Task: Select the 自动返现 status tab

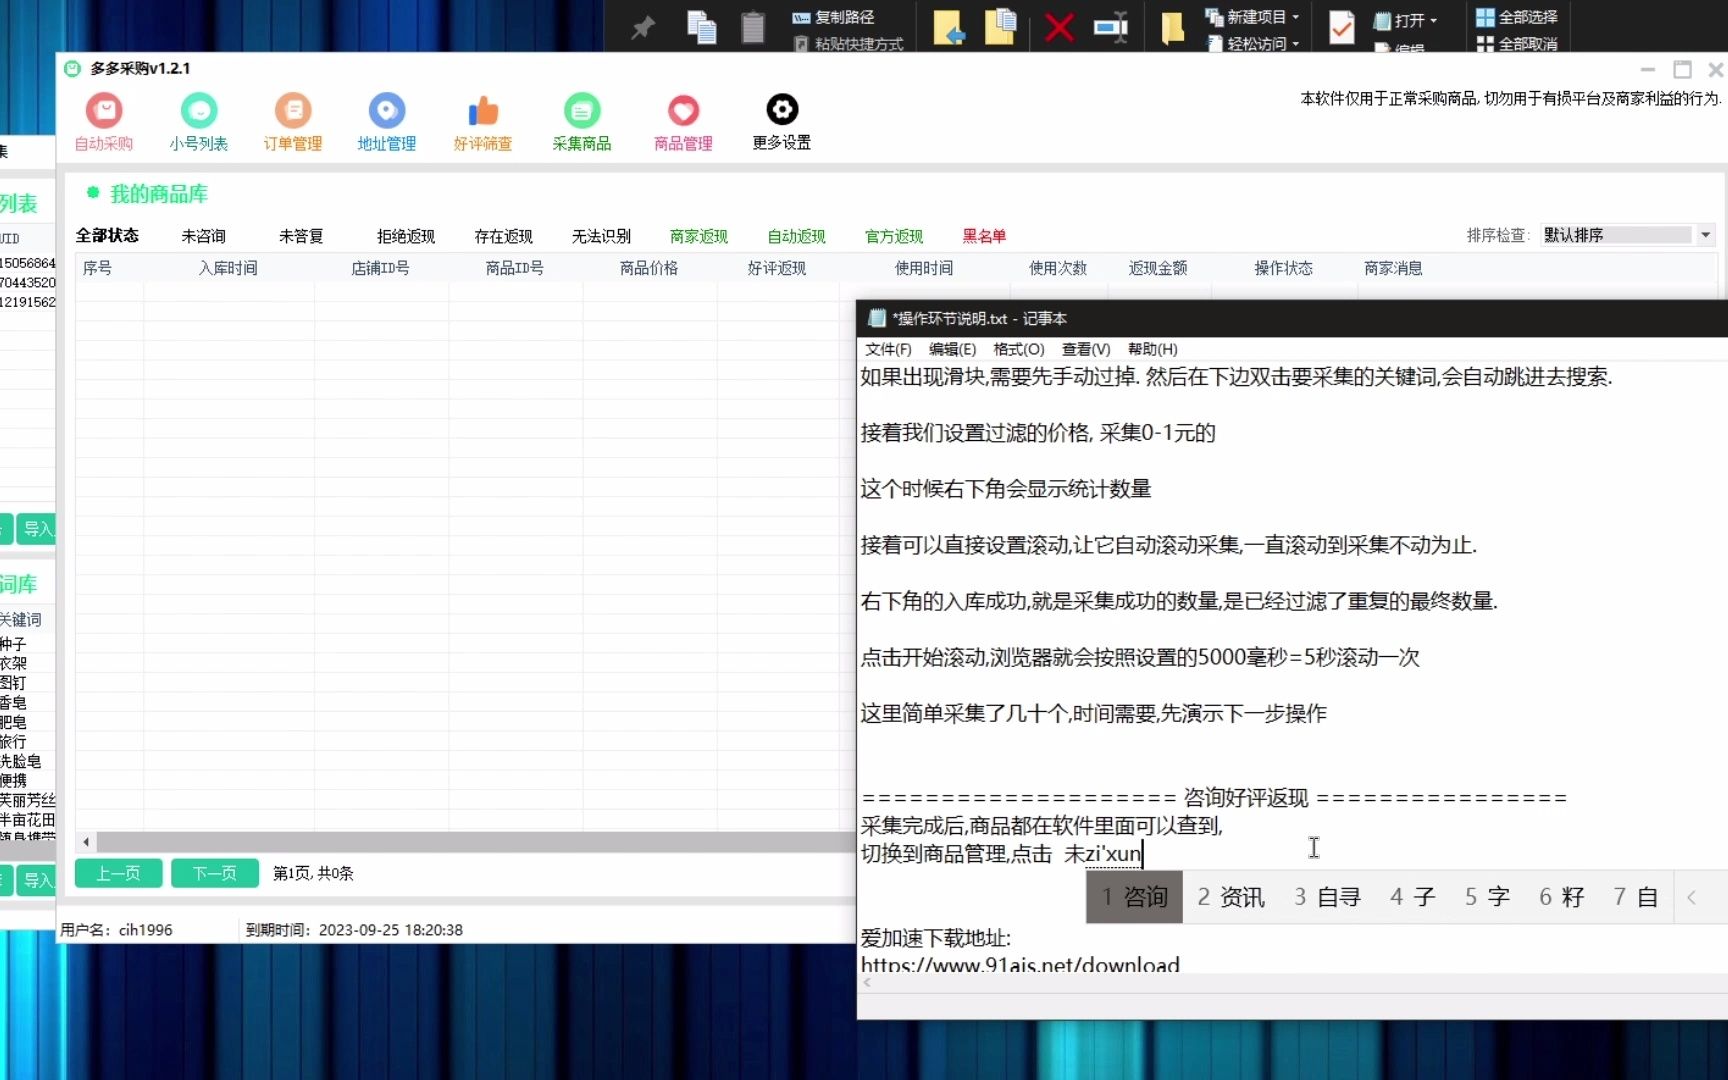Action: coord(796,236)
